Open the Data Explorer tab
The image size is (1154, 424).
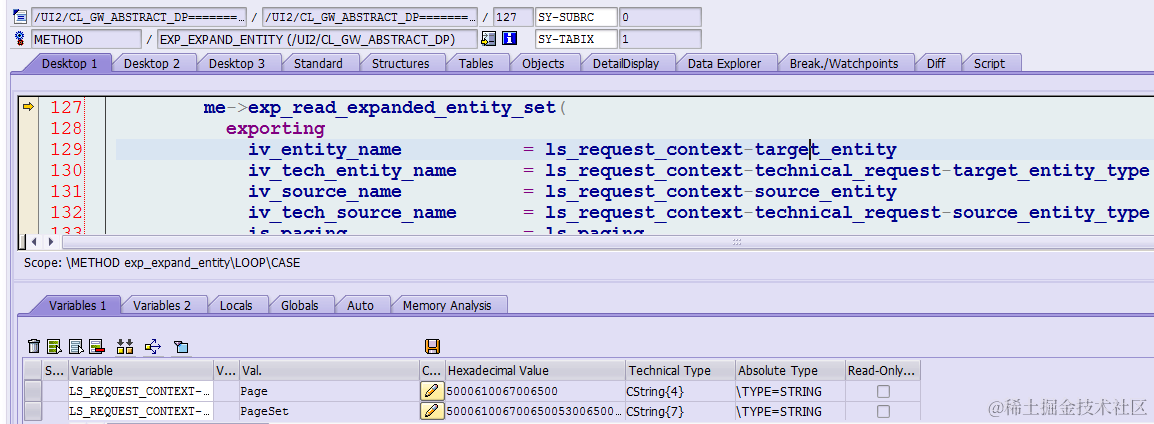tap(724, 63)
